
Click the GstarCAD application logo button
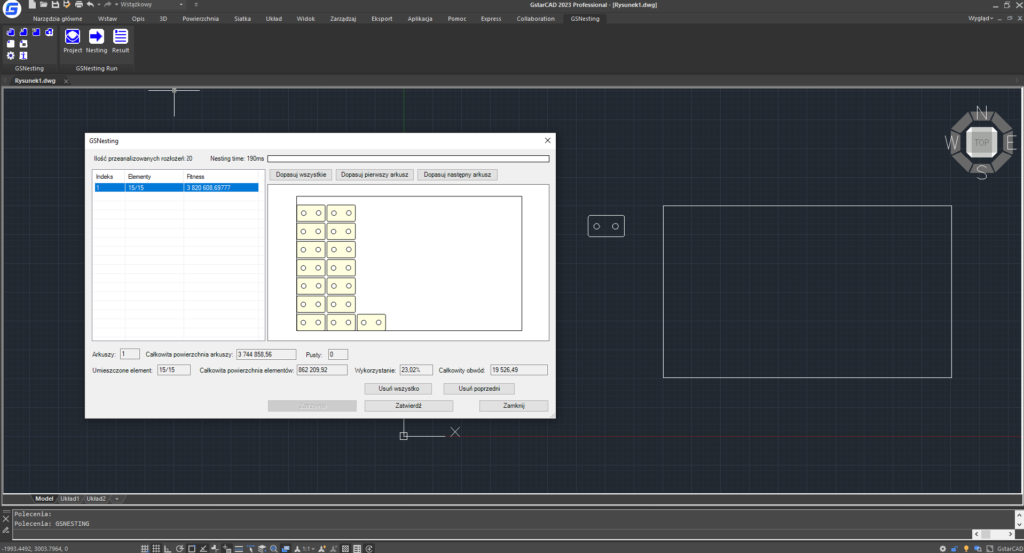coord(11,7)
